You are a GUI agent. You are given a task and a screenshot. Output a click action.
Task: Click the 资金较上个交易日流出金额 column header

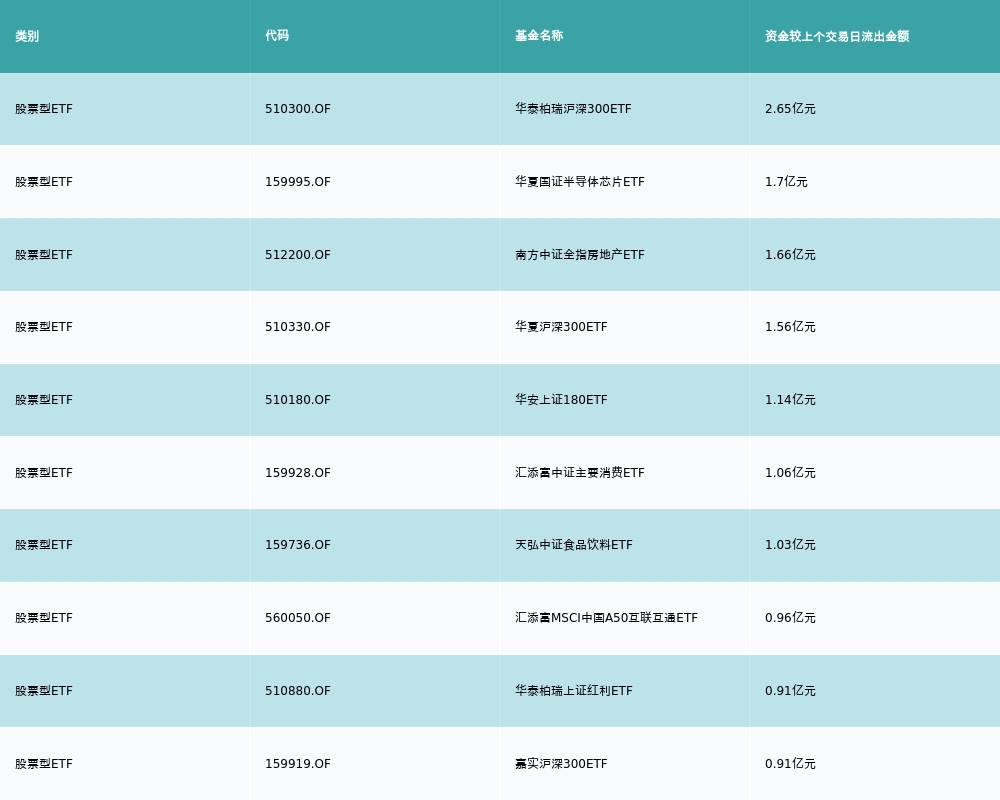pos(837,36)
